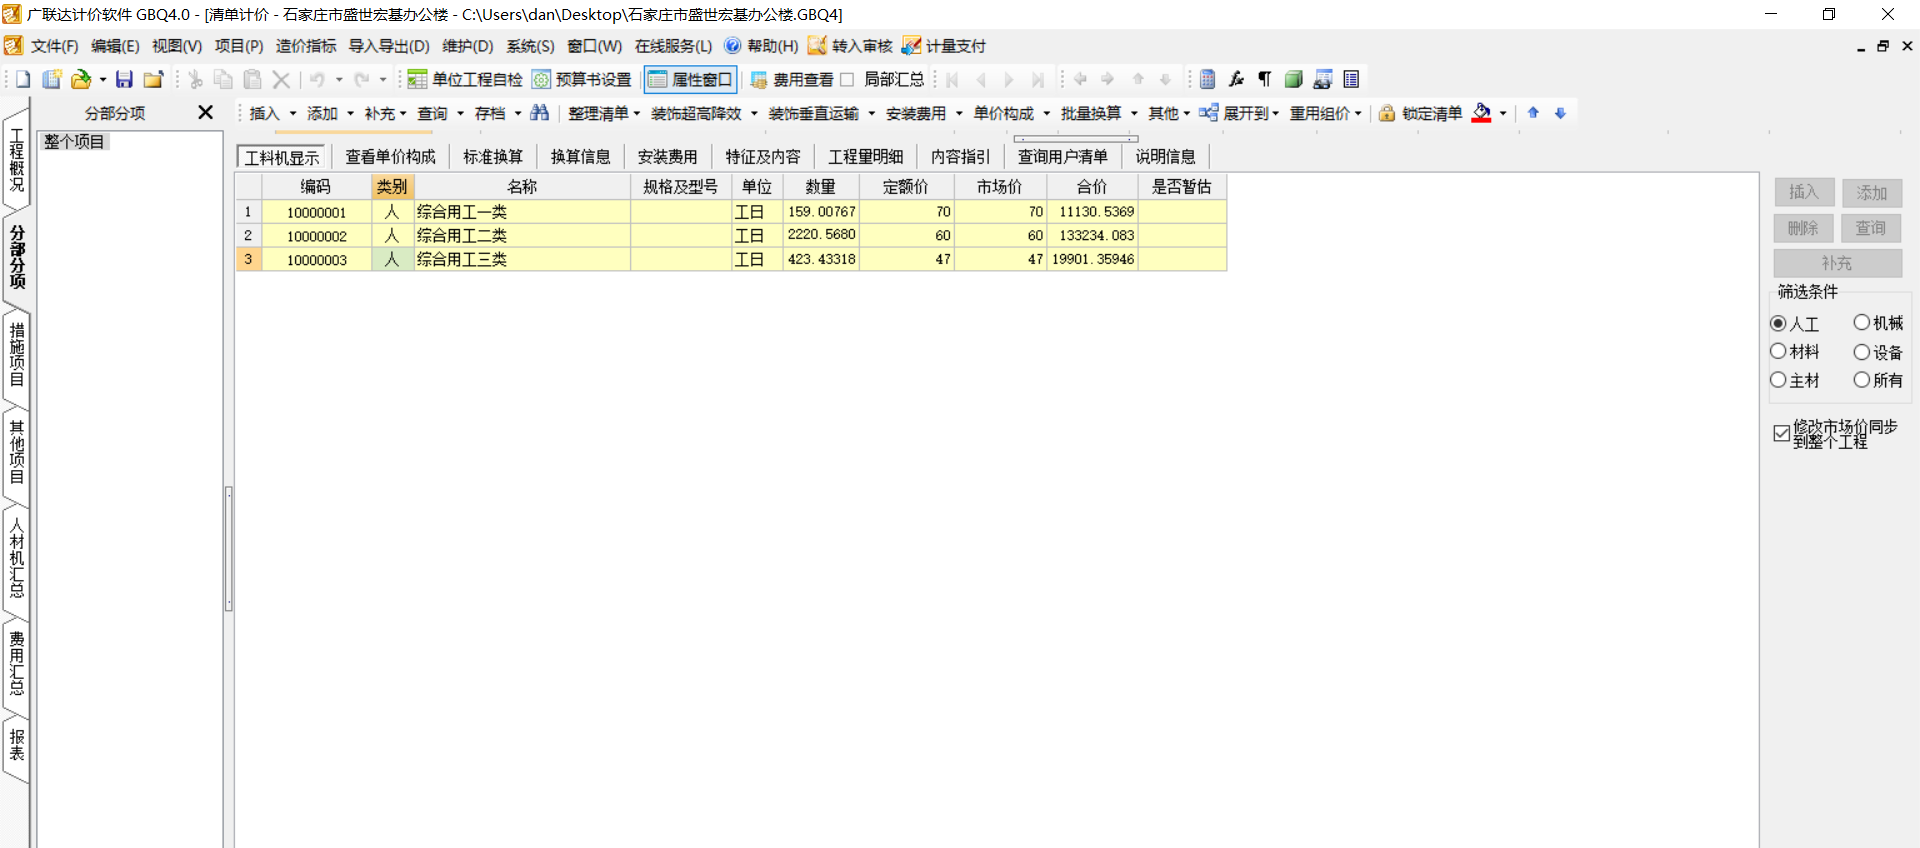The height and width of the screenshot is (848, 1920).
Task: Click the yellow folder icon after save
Action: coord(153,79)
